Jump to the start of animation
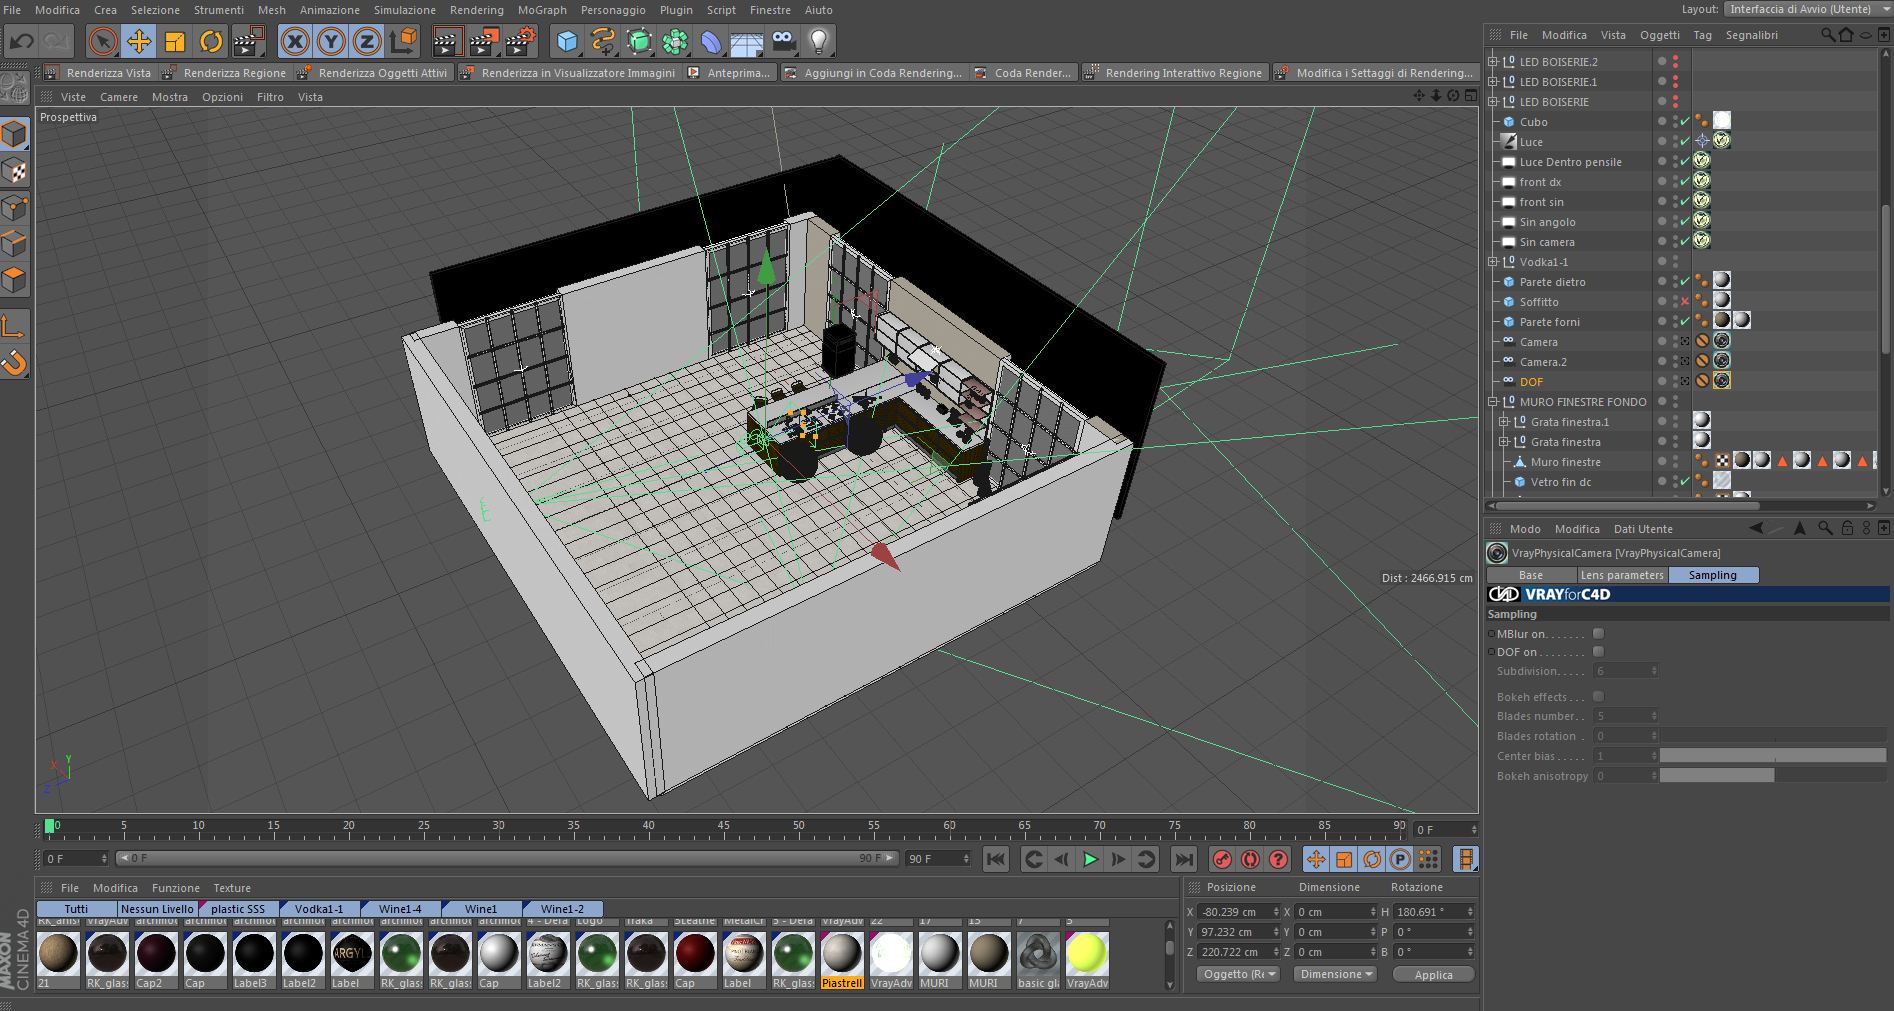Image resolution: width=1894 pixels, height=1011 pixels. tap(995, 859)
